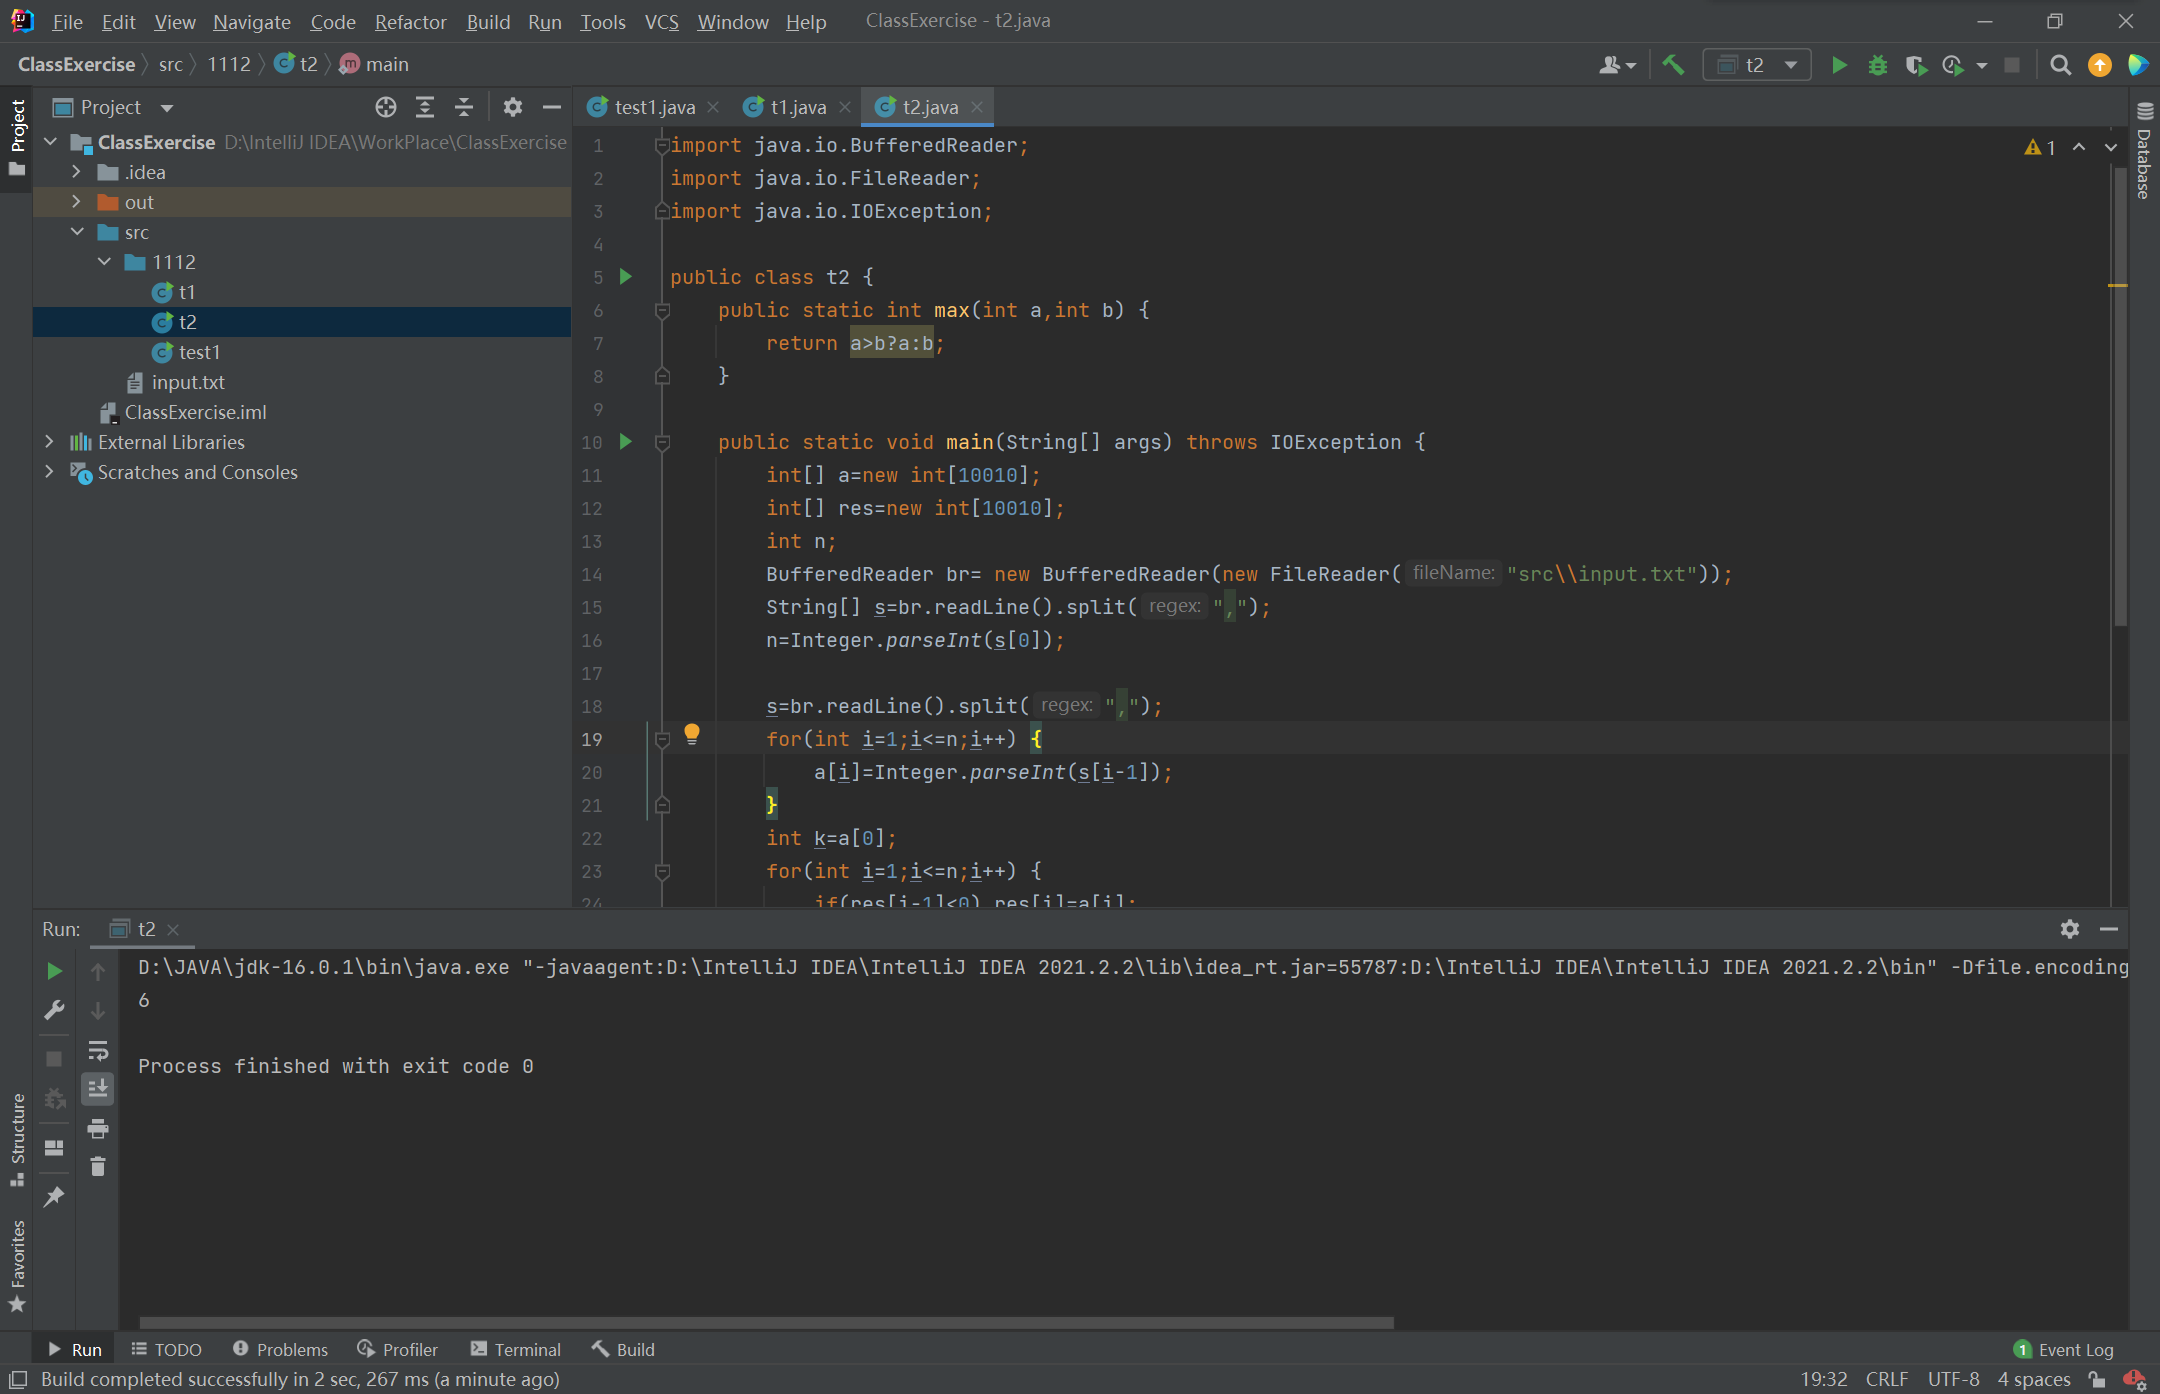
Task: Collapse all in the Project panel
Action: 463,107
